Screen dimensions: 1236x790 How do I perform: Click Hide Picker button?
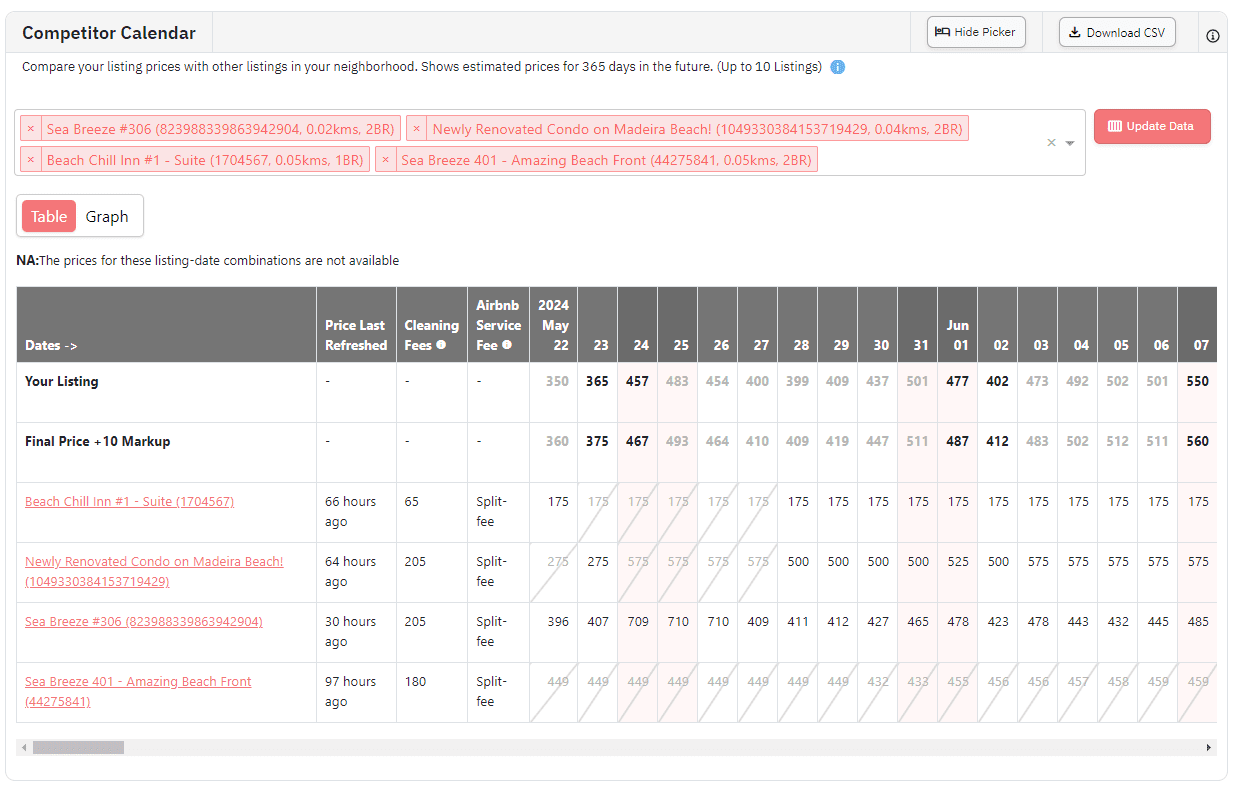pos(975,32)
